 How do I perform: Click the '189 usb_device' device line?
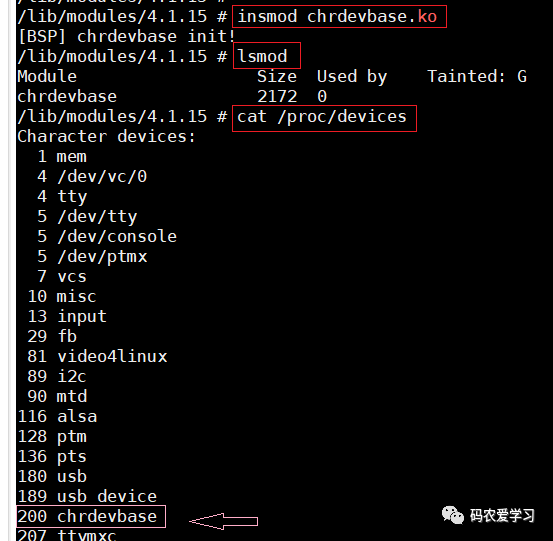click(87, 496)
